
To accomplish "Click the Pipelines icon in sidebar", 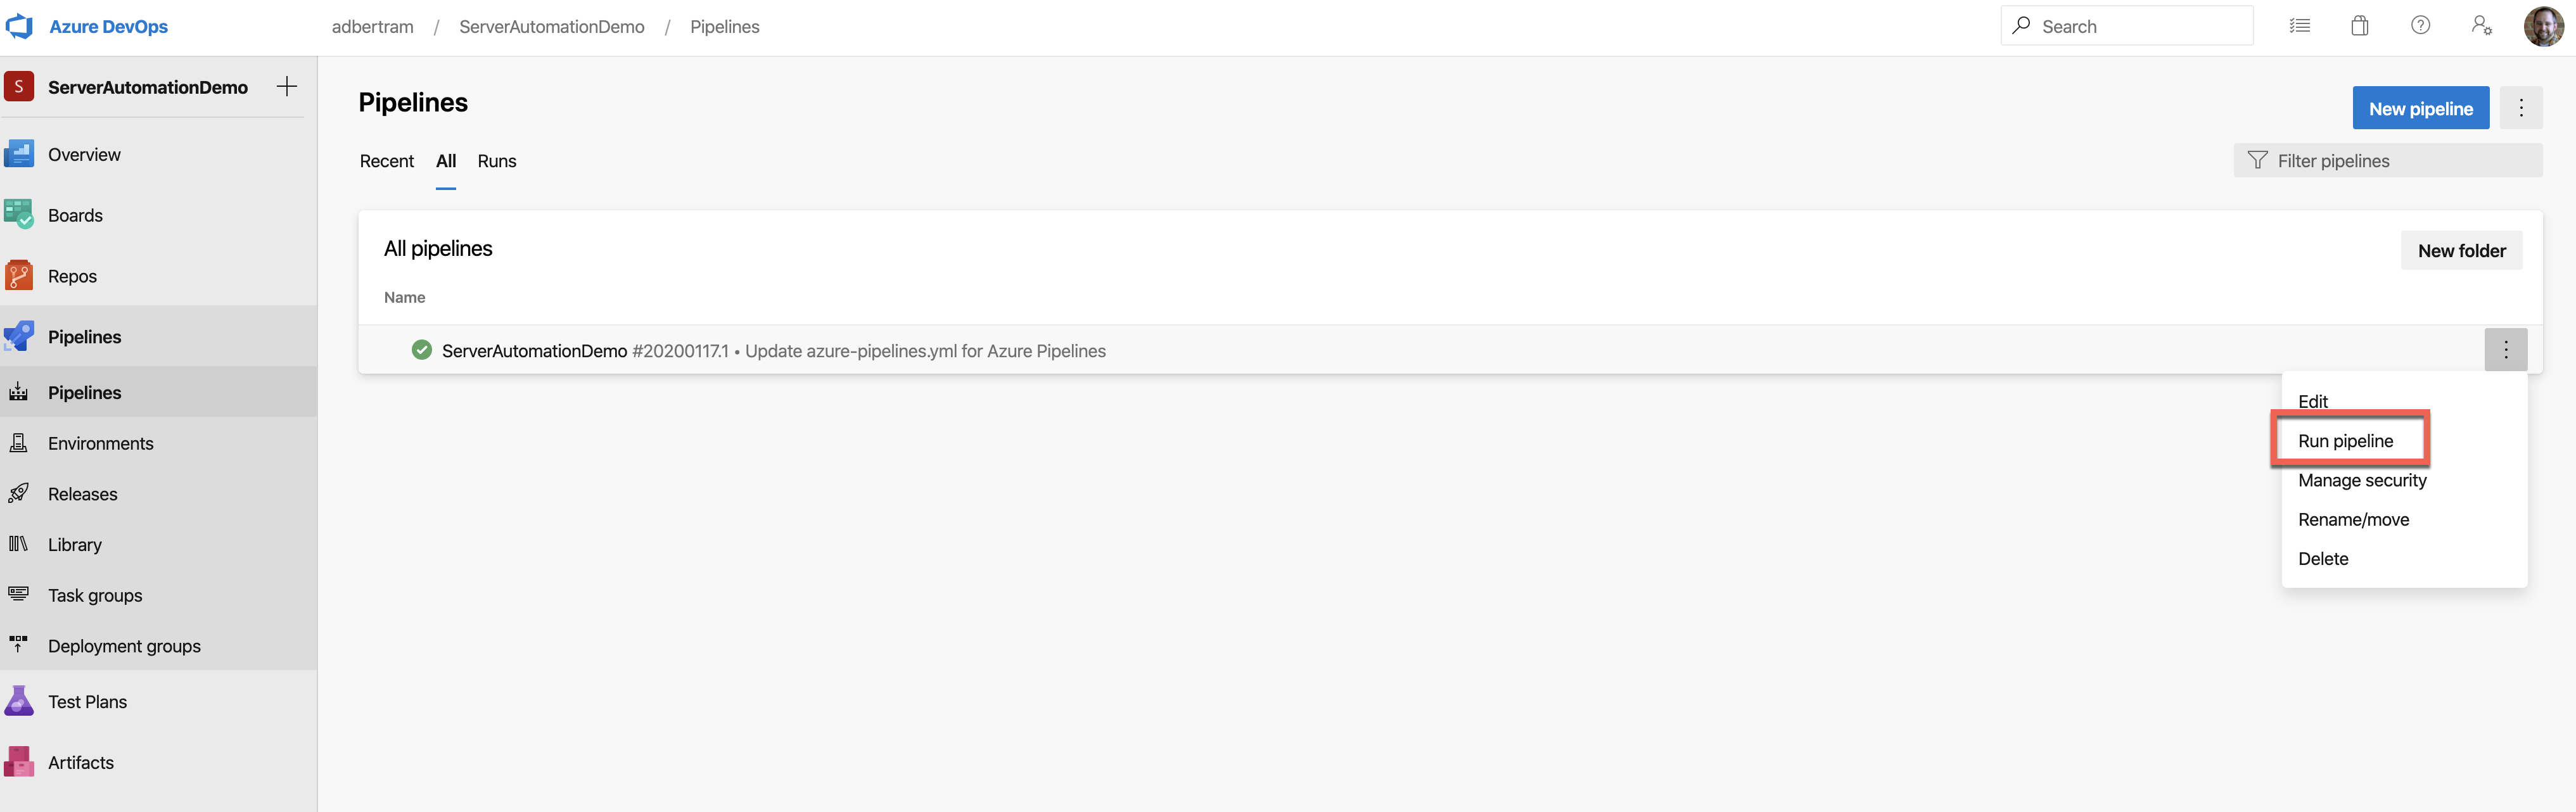I will (x=22, y=335).
